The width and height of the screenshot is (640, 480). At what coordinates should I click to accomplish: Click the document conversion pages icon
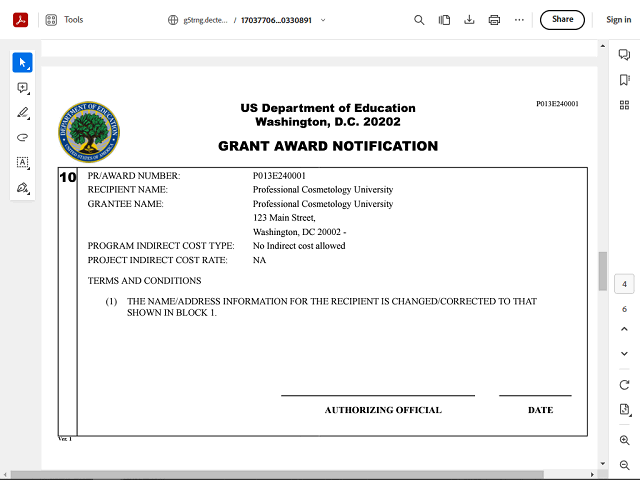point(444,20)
